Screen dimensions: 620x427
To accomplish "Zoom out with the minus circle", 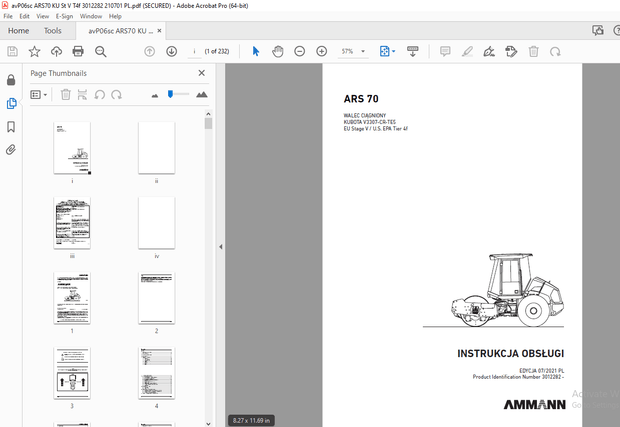I will (x=300, y=51).
